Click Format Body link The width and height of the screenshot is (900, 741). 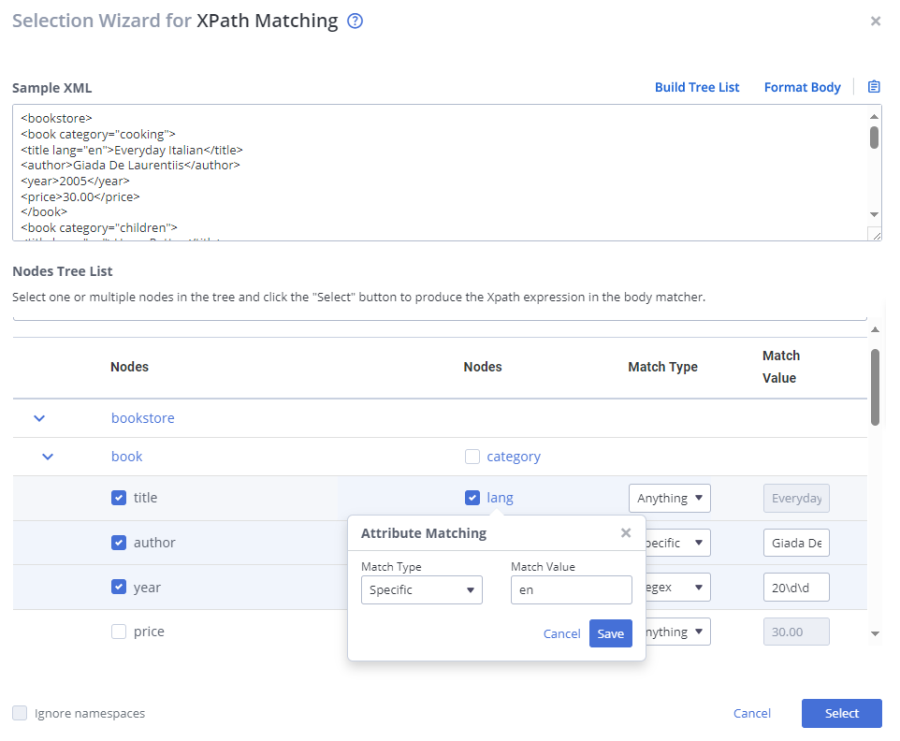[x=802, y=87]
